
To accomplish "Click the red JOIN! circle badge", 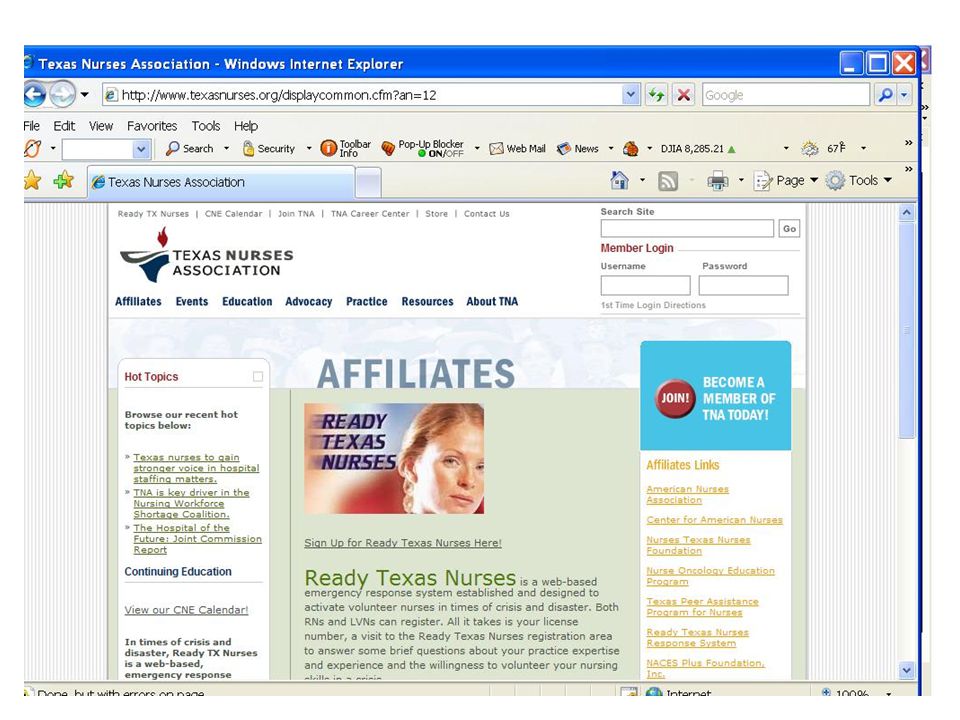I will [675, 398].
